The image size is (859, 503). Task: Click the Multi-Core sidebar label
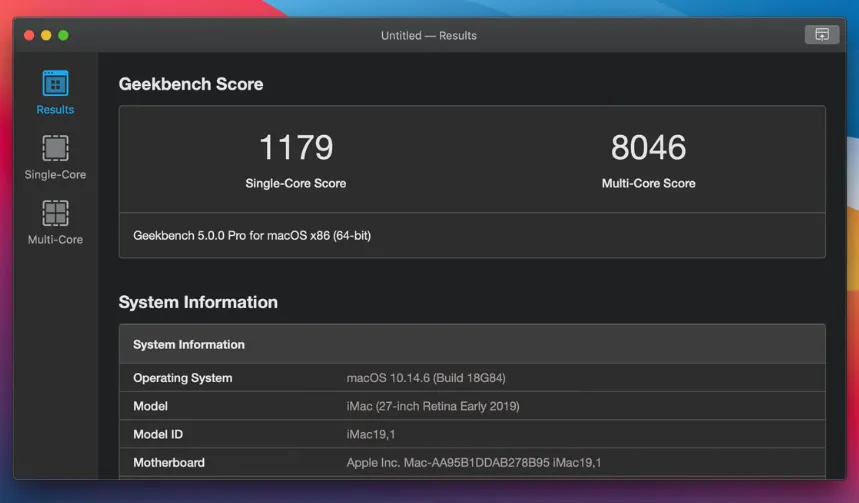pos(55,239)
